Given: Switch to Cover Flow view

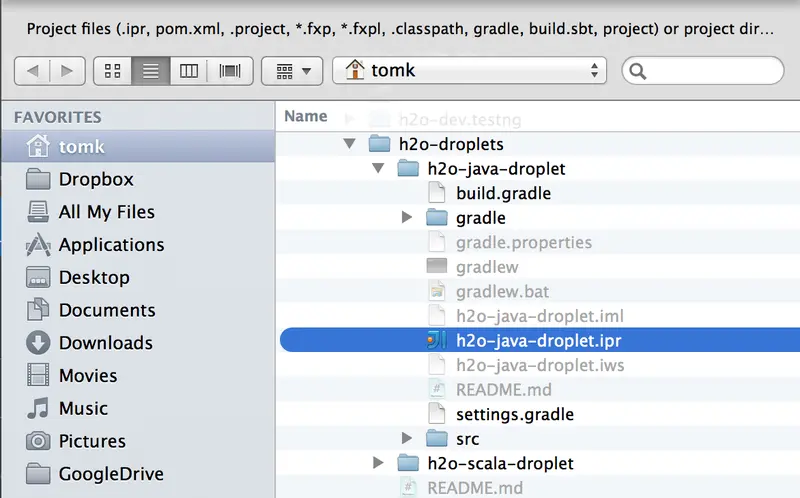Looking at the screenshot, I should tap(230, 71).
